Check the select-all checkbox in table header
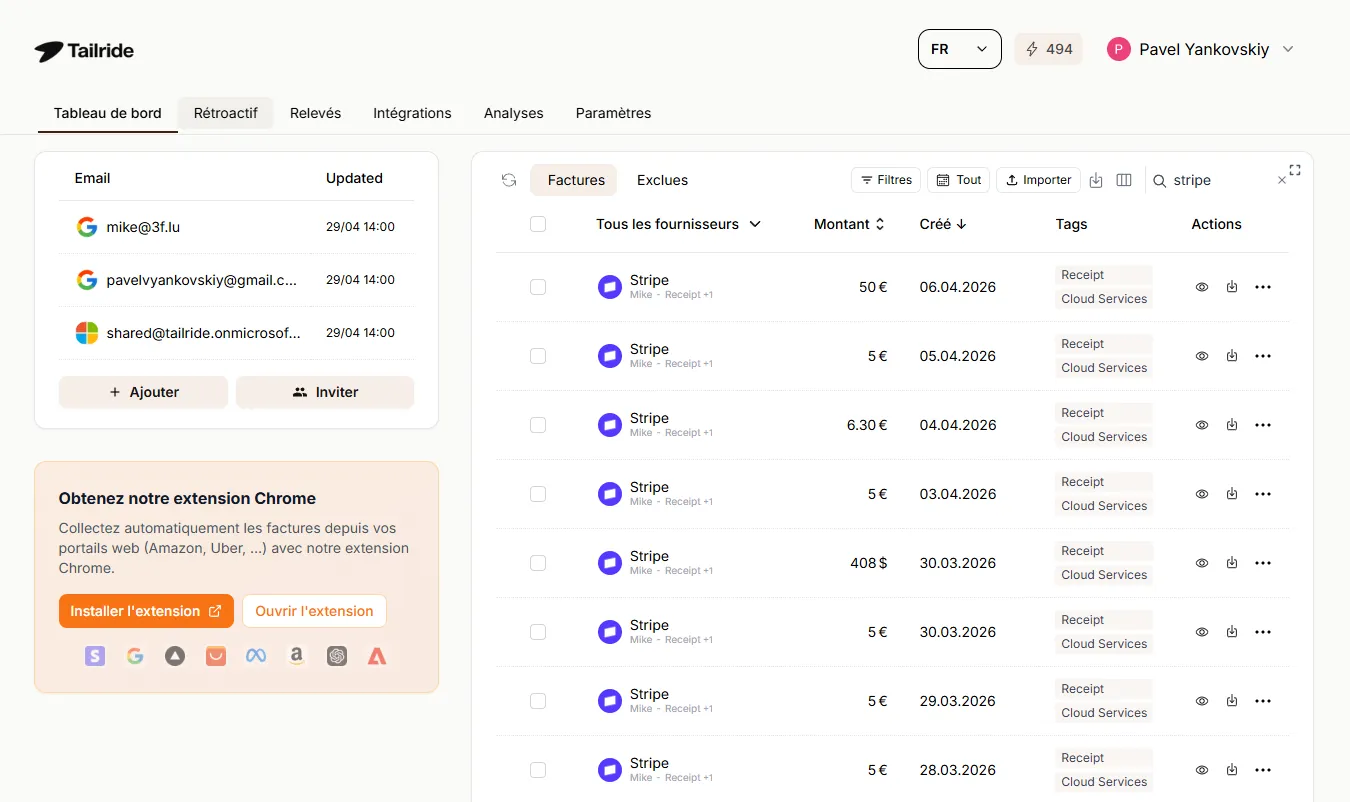This screenshot has width=1350, height=802. click(x=538, y=224)
